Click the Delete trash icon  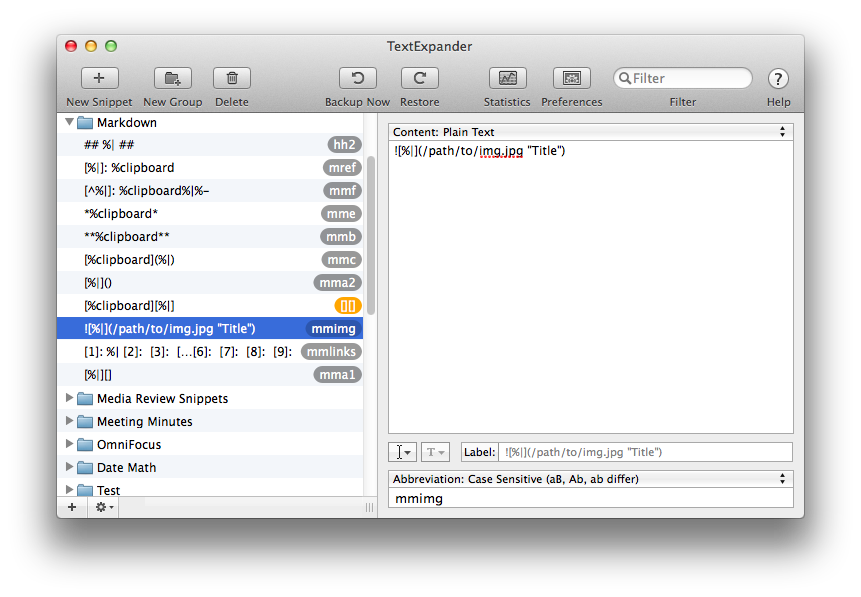pyautogui.click(x=232, y=78)
